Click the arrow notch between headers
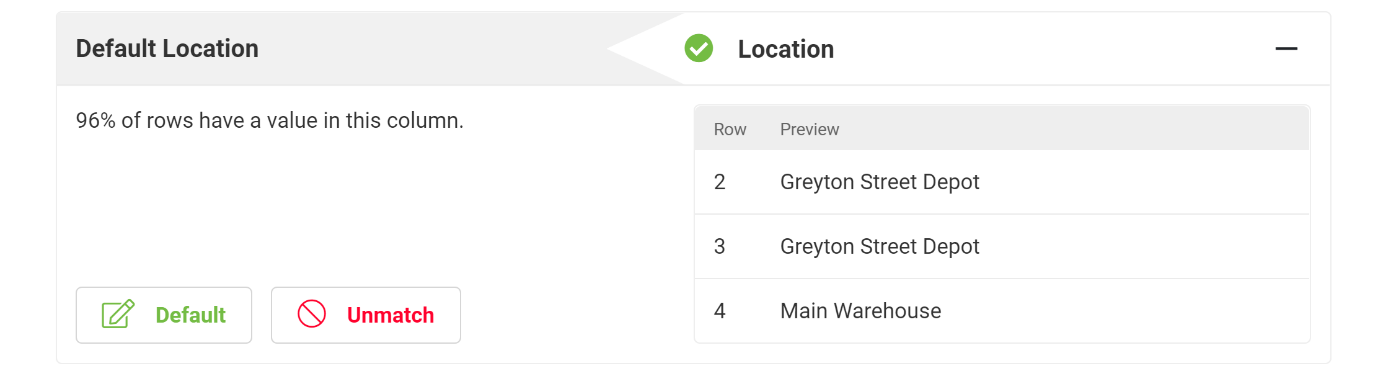 tap(645, 48)
